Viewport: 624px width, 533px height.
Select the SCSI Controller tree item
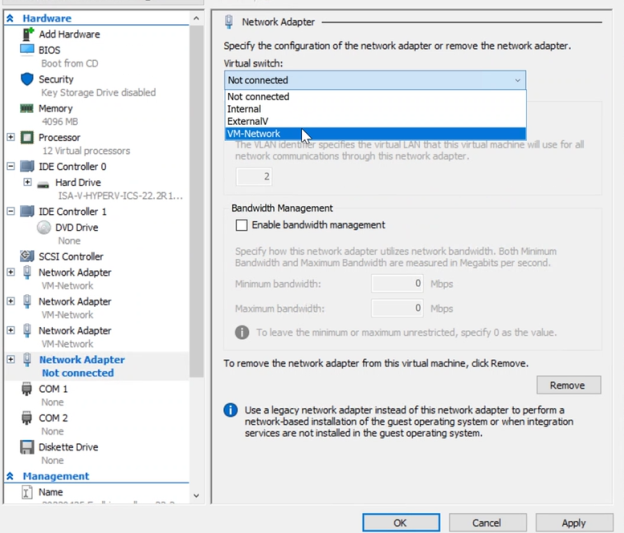click(71, 256)
